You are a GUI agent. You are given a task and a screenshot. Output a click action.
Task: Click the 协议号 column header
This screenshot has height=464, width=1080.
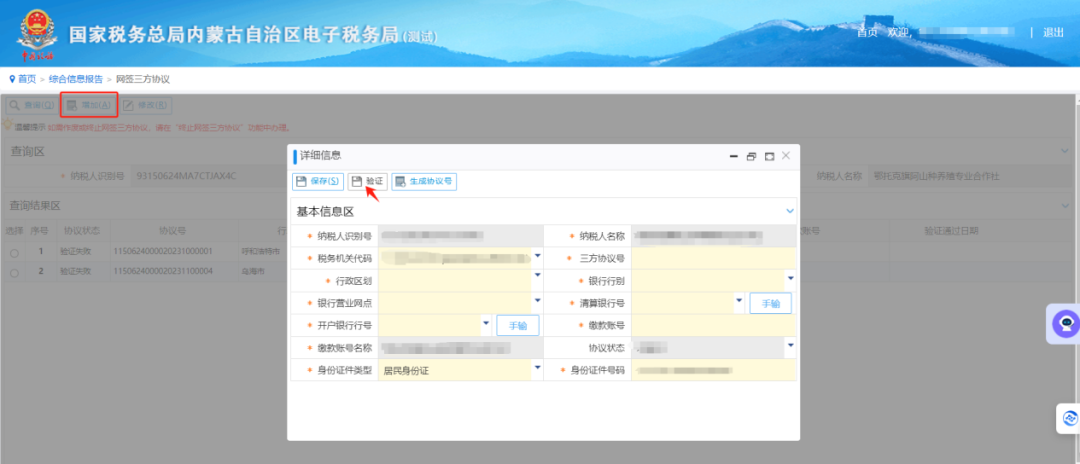pos(173,231)
